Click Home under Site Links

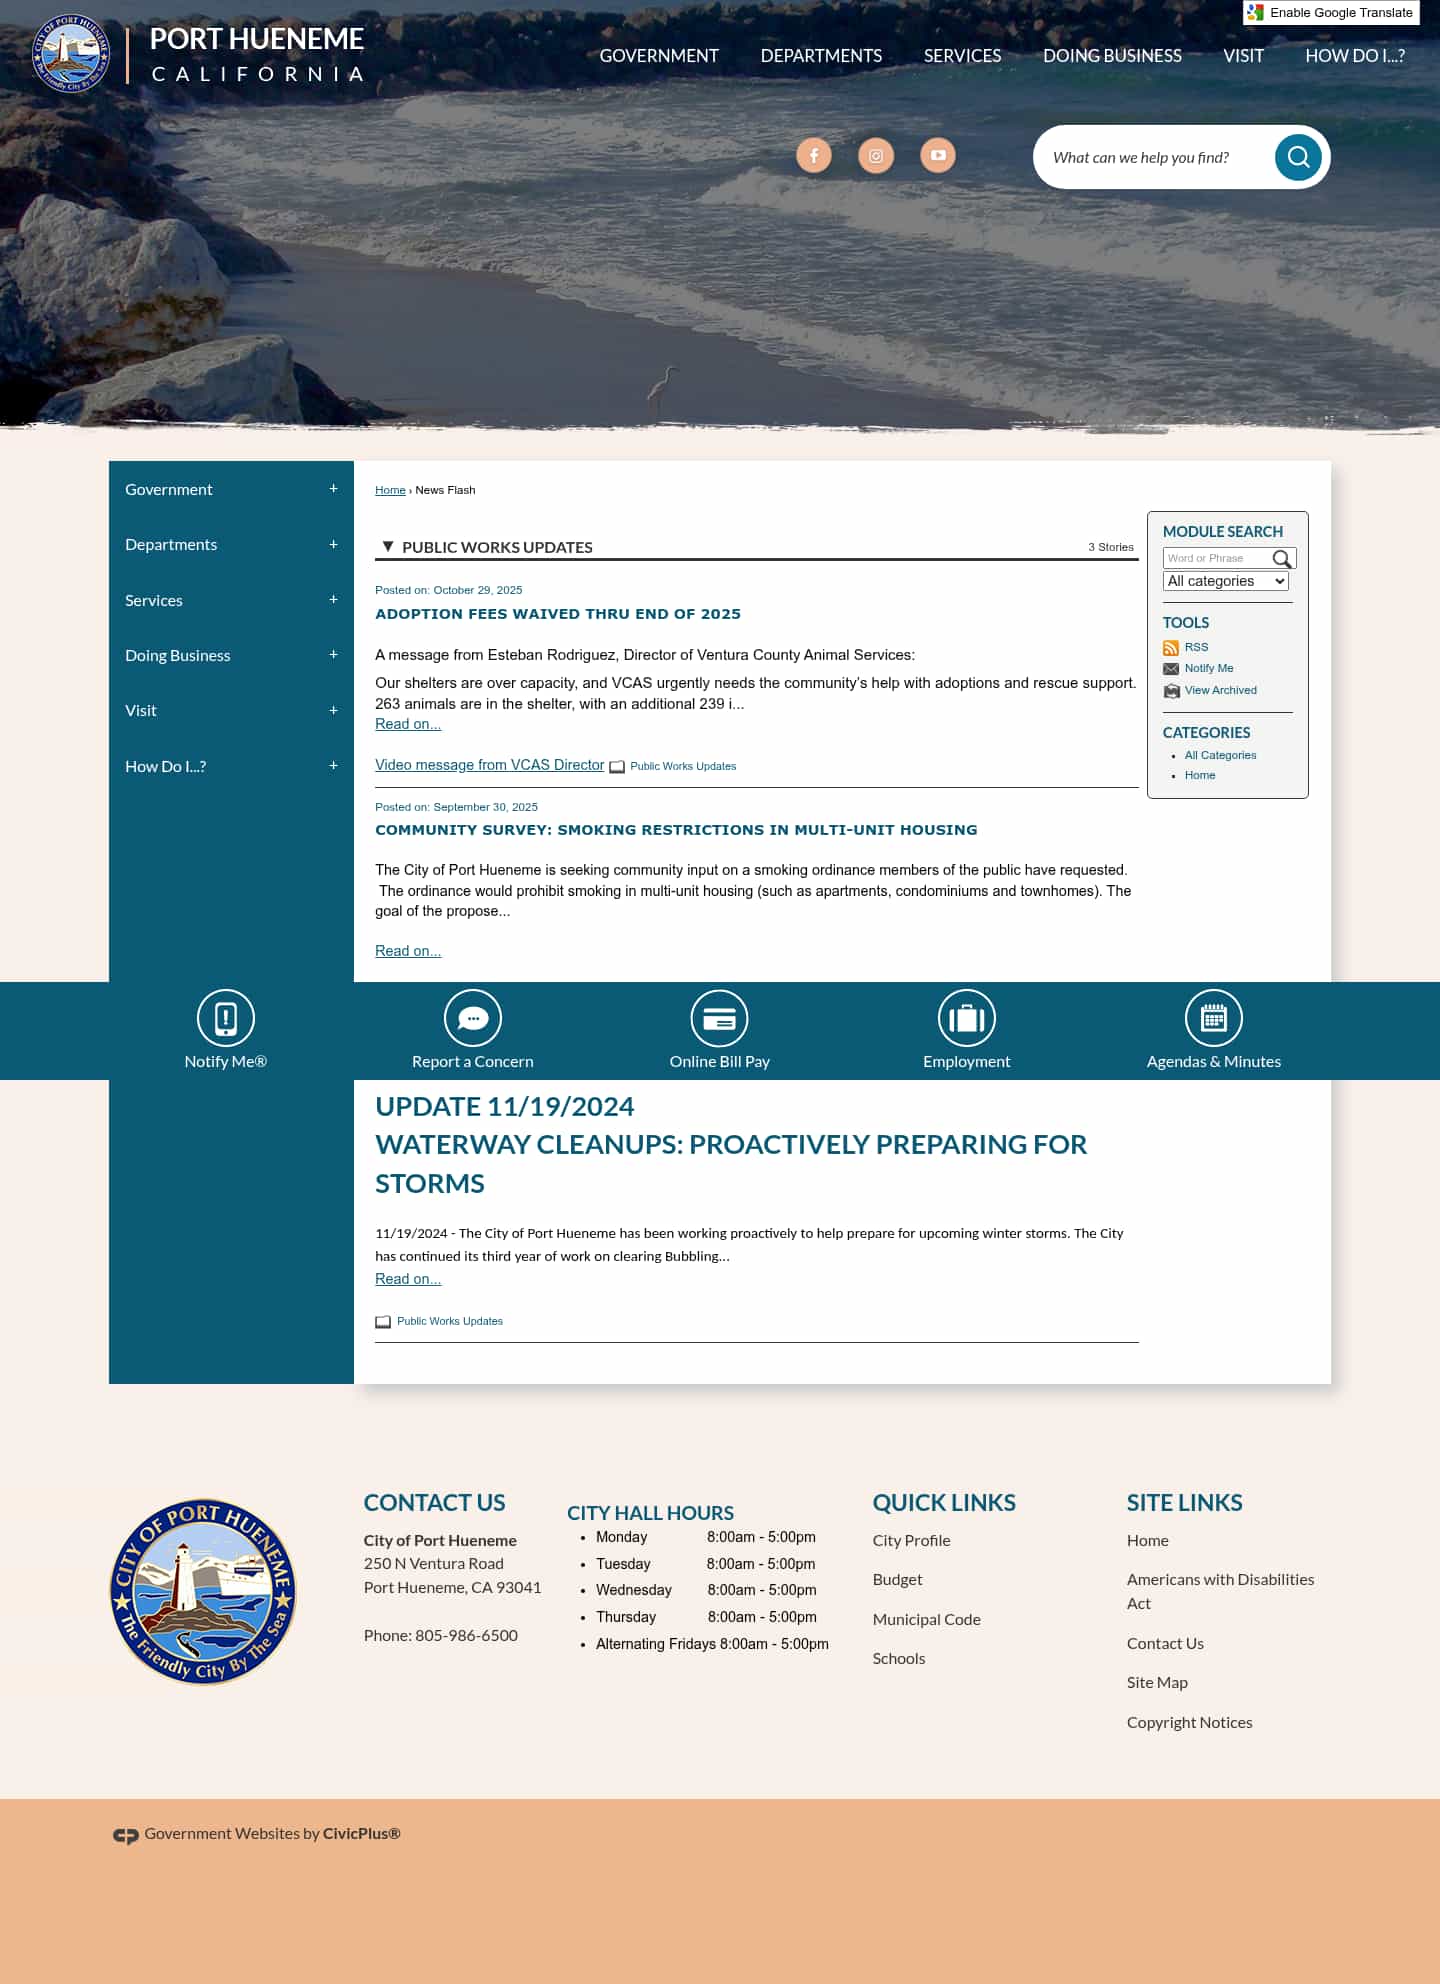[x=1147, y=1540]
